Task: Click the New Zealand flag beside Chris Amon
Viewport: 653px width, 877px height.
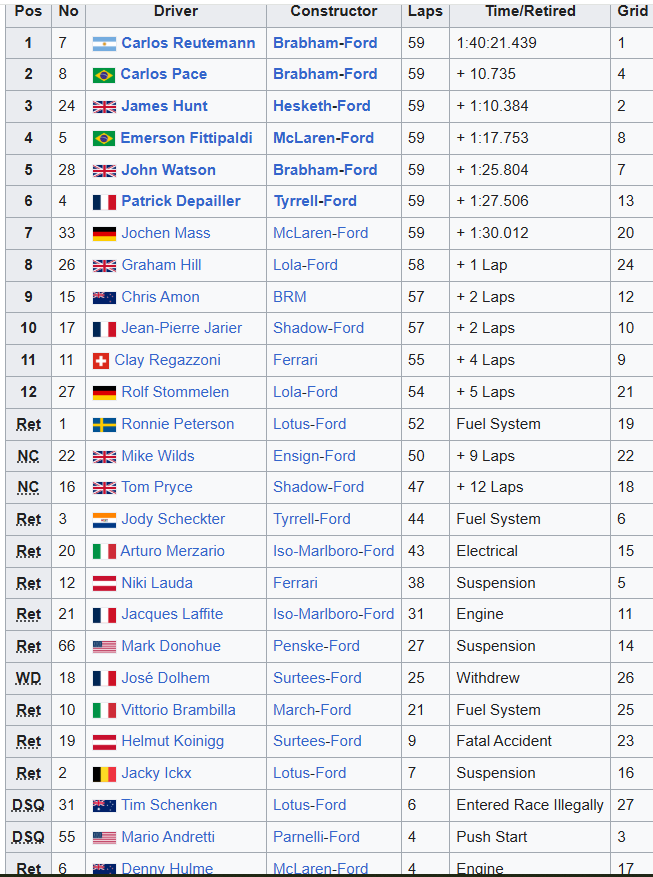Action: click(x=105, y=298)
